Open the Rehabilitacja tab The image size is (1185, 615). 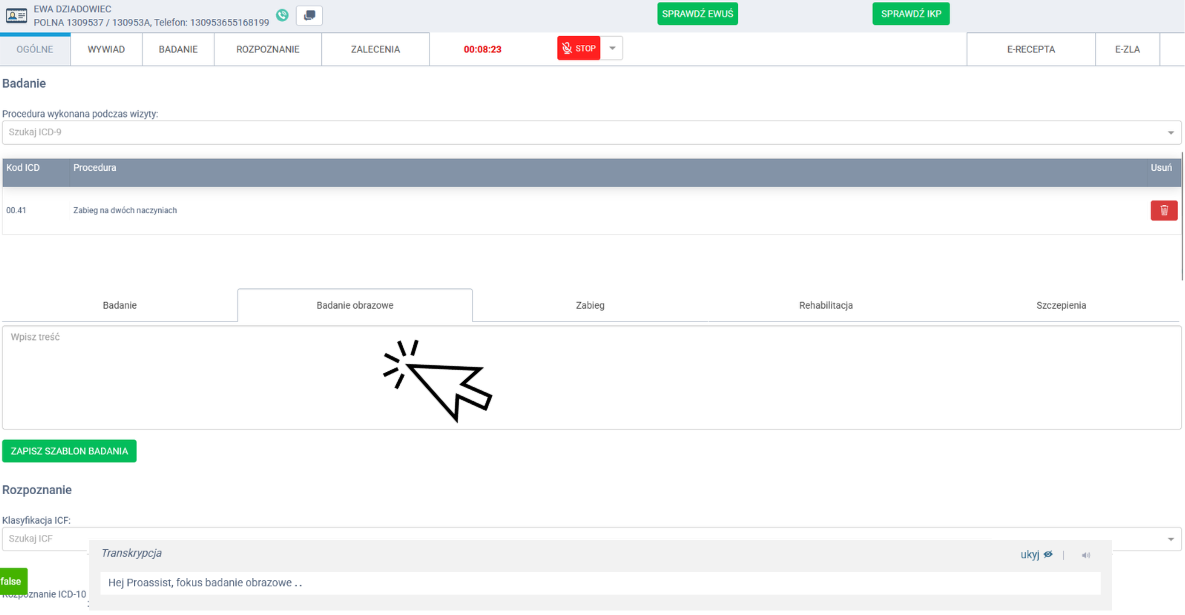point(825,305)
